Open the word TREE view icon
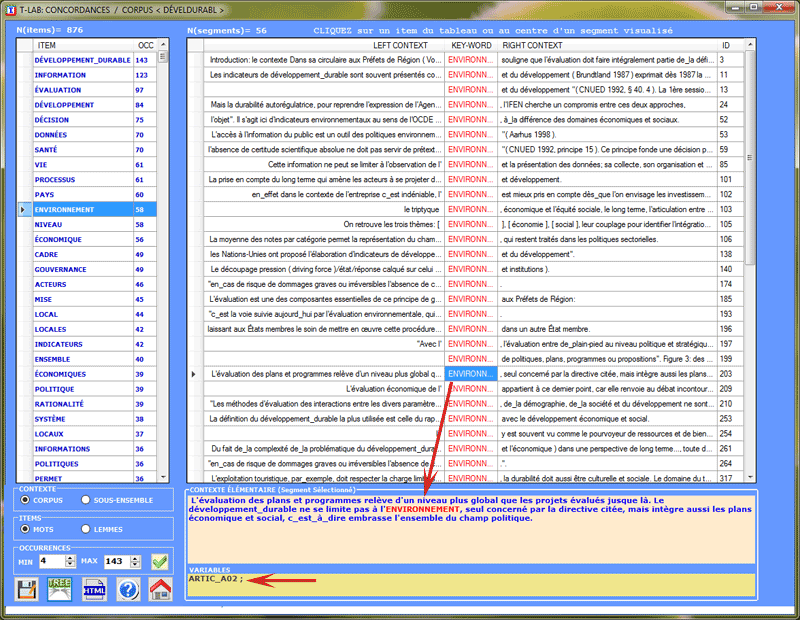This screenshot has width=800, height=620. pos(60,589)
